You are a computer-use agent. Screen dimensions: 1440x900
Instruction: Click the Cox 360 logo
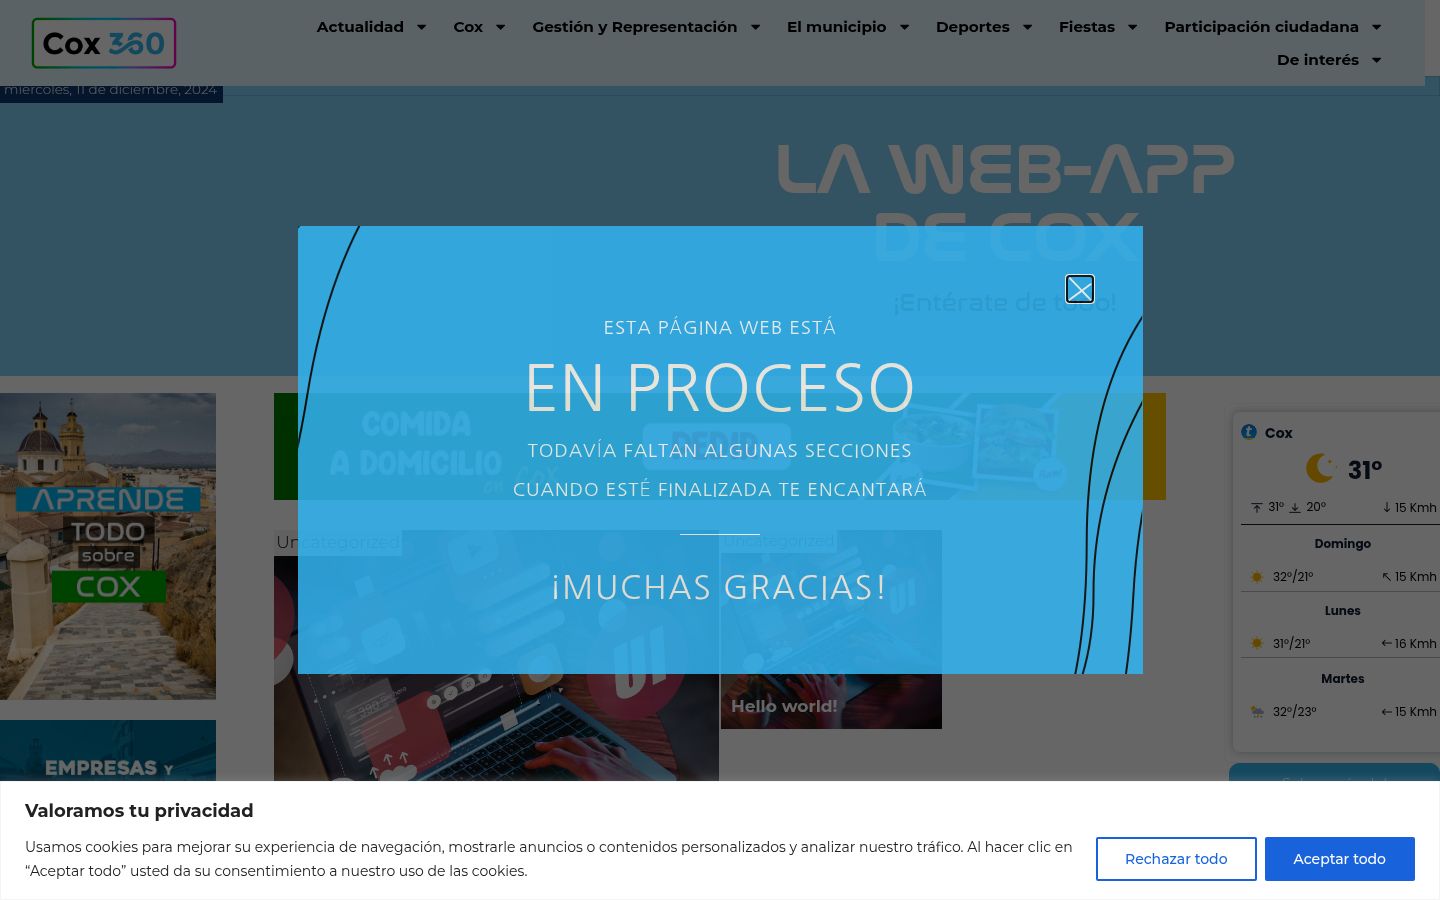104,43
